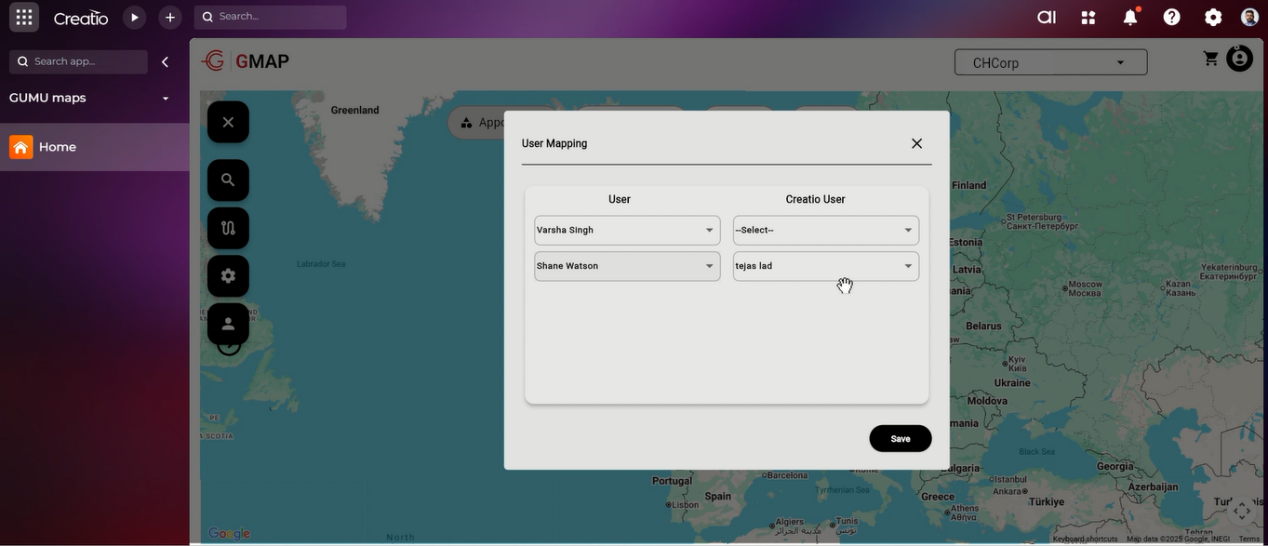Click the Creatio User column header
Viewport: 1268px width, 546px height.
pyautogui.click(x=815, y=199)
